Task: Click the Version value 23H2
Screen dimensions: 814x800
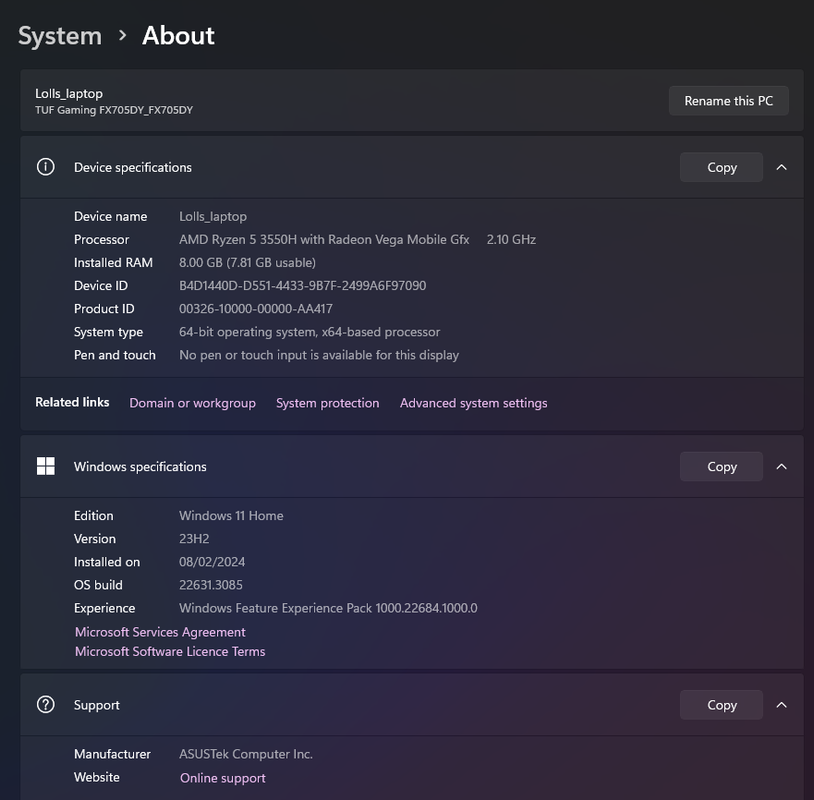Action: tap(194, 538)
